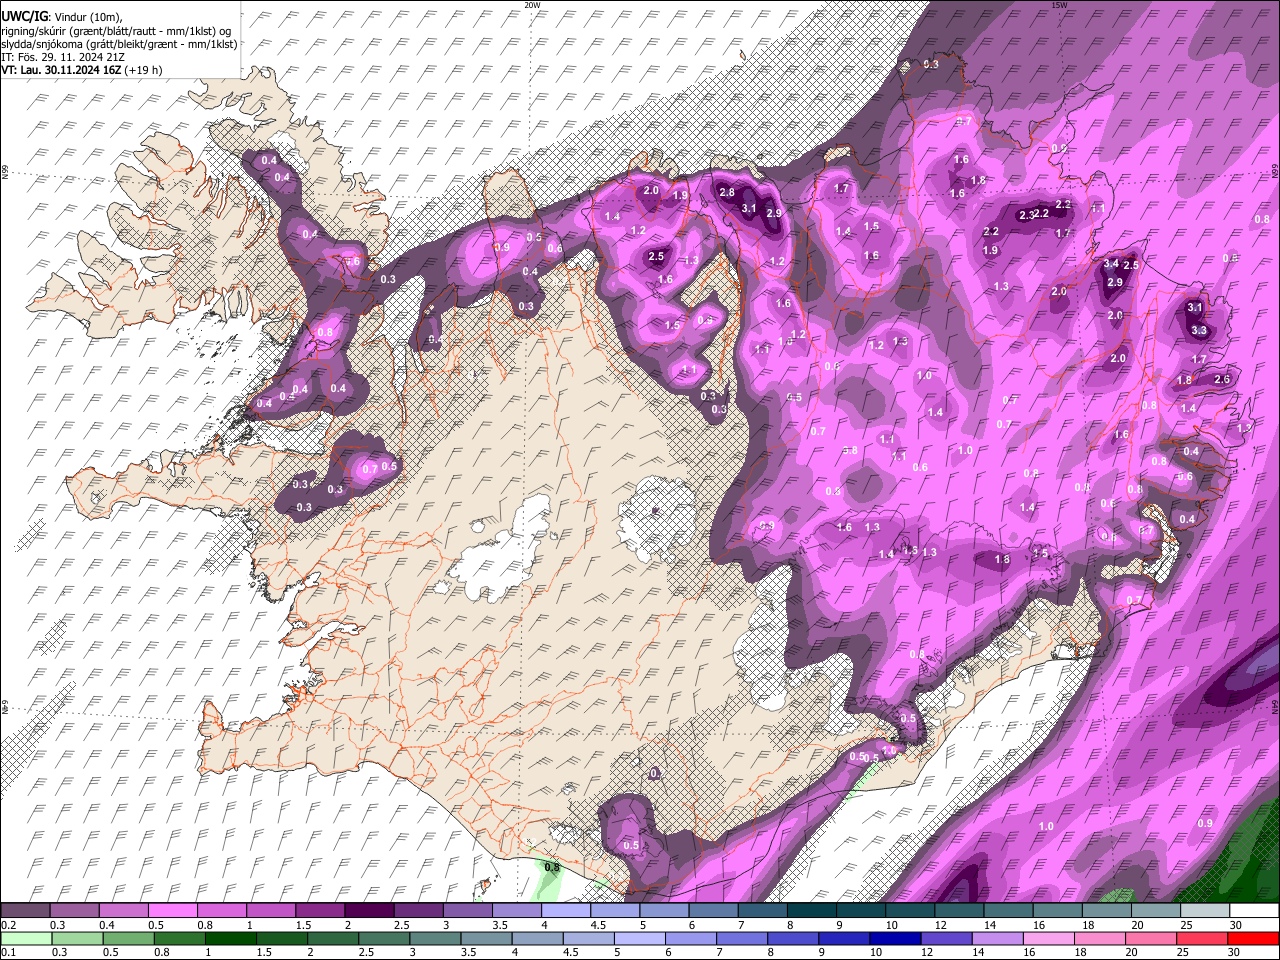Select the 3.3 precipitation value on the map
Image resolution: width=1280 pixels, height=960 pixels.
[1200, 331]
